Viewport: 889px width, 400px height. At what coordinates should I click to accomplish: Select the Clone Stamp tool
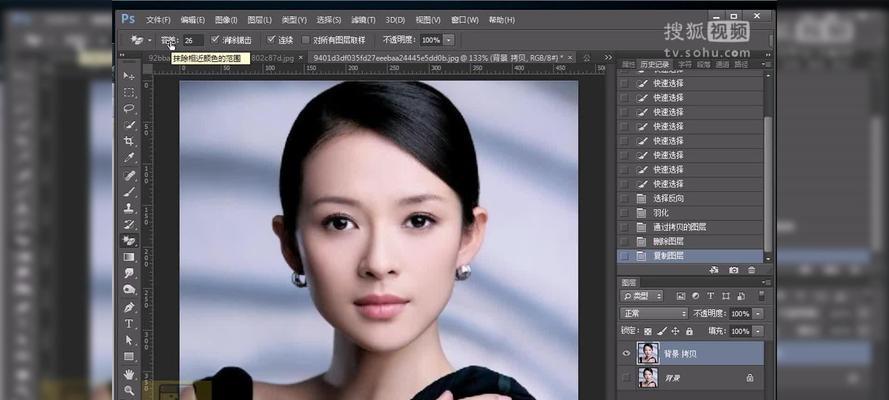(x=129, y=208)
